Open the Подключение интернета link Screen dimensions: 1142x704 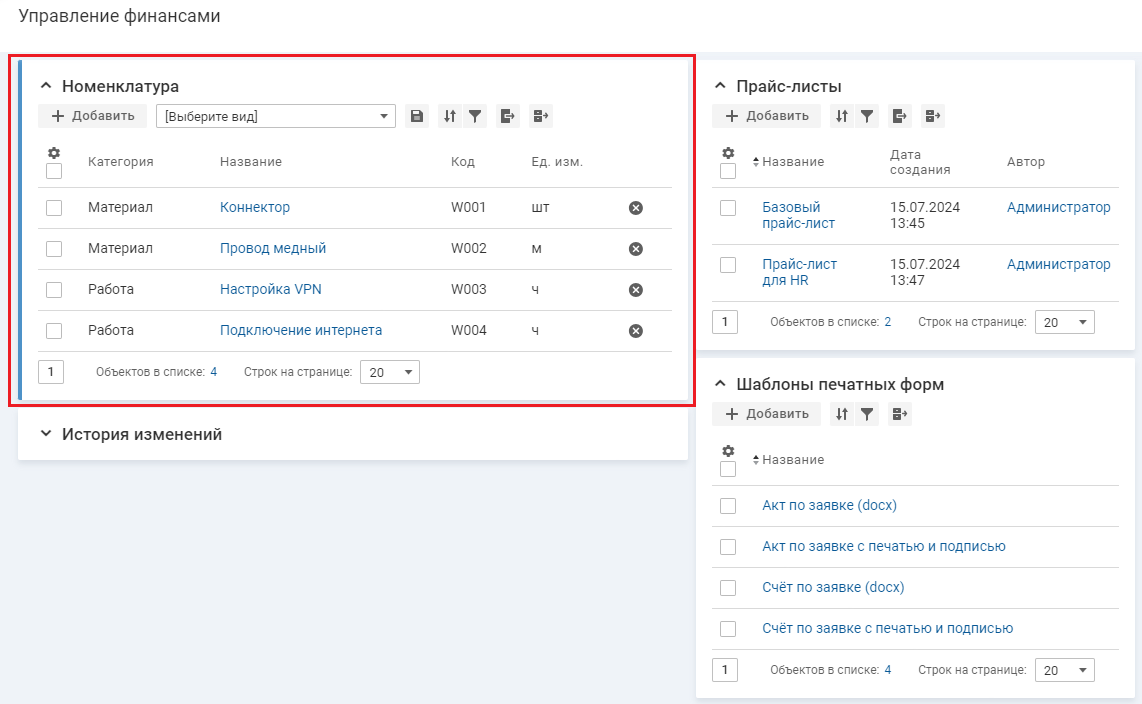[x=301, y=330]
